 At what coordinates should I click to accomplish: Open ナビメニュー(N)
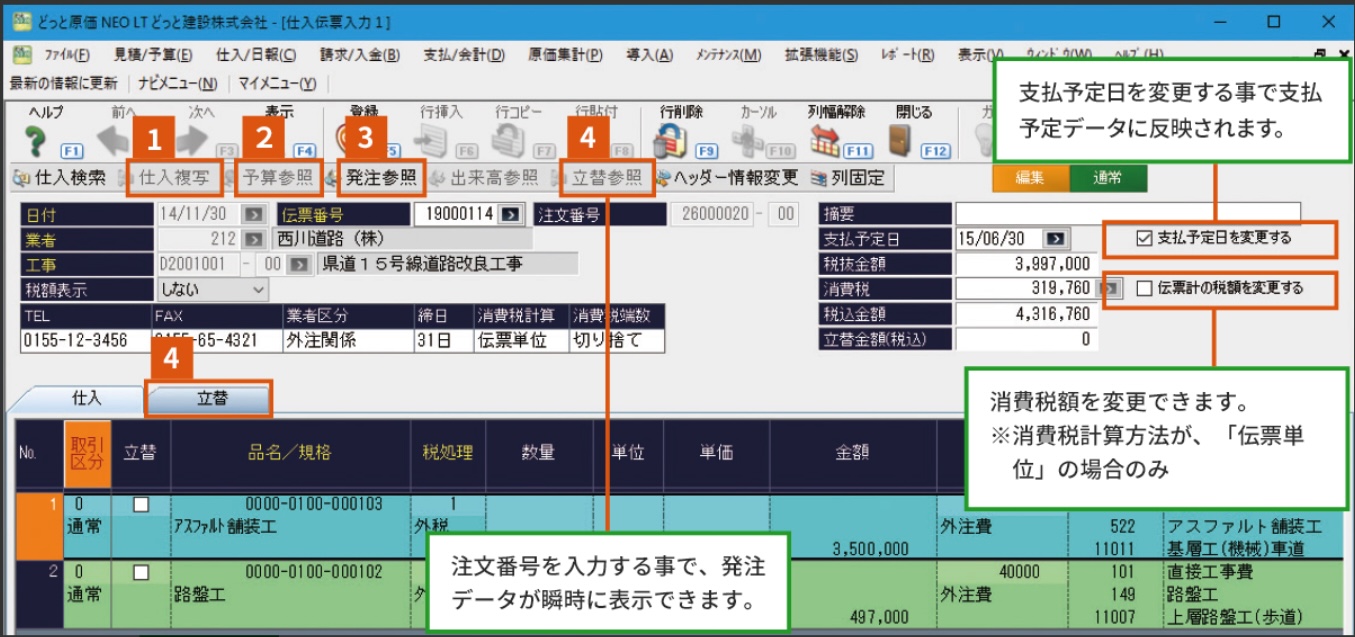[x=178, y=83]
